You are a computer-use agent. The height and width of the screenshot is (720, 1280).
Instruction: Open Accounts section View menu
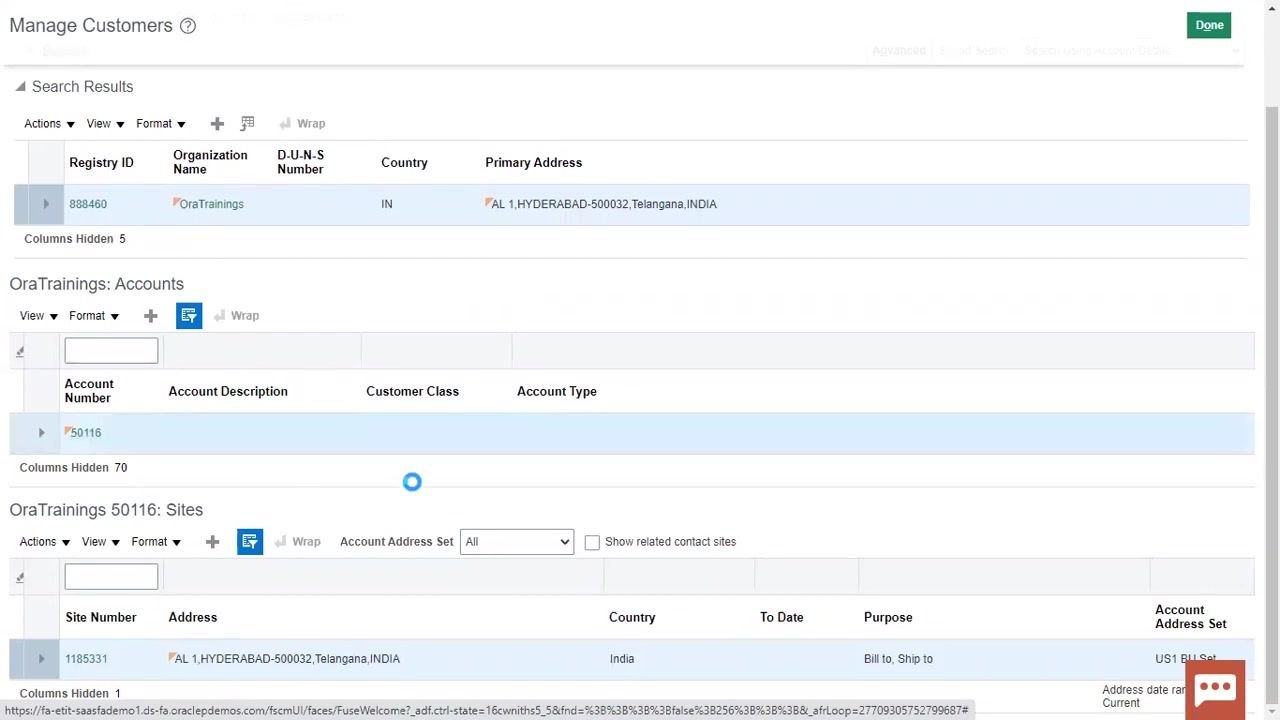39,316
